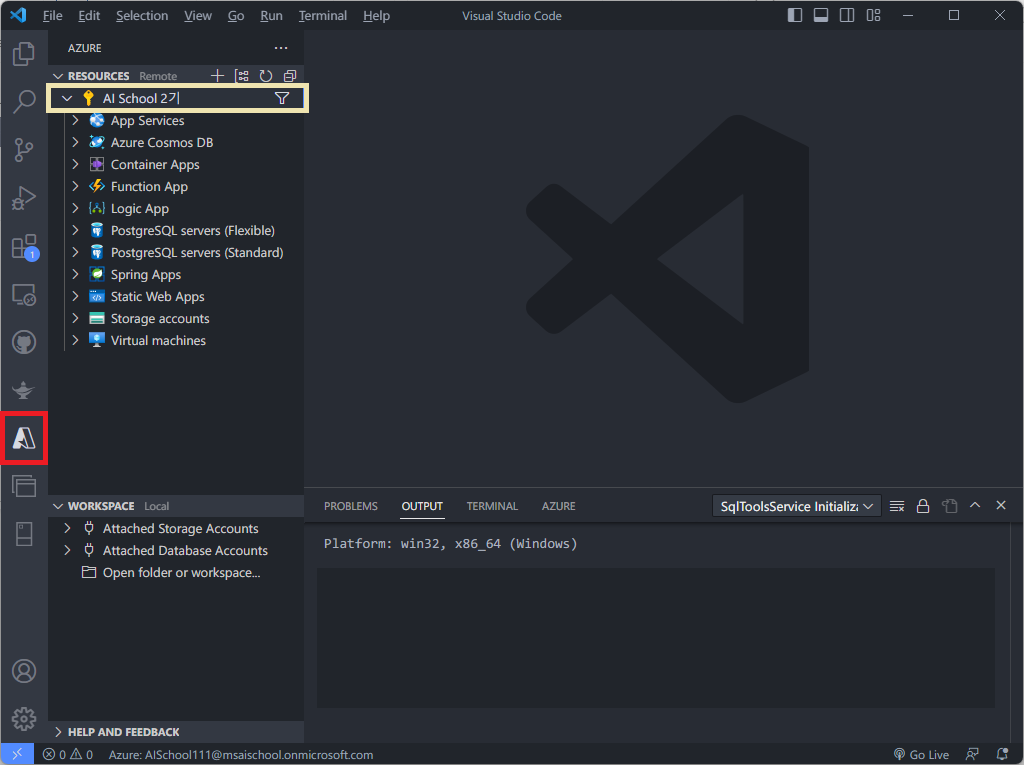Open the Search view in activity bar
The height and width of the screenshot is (765, 1024).
[x=24, y=101]
